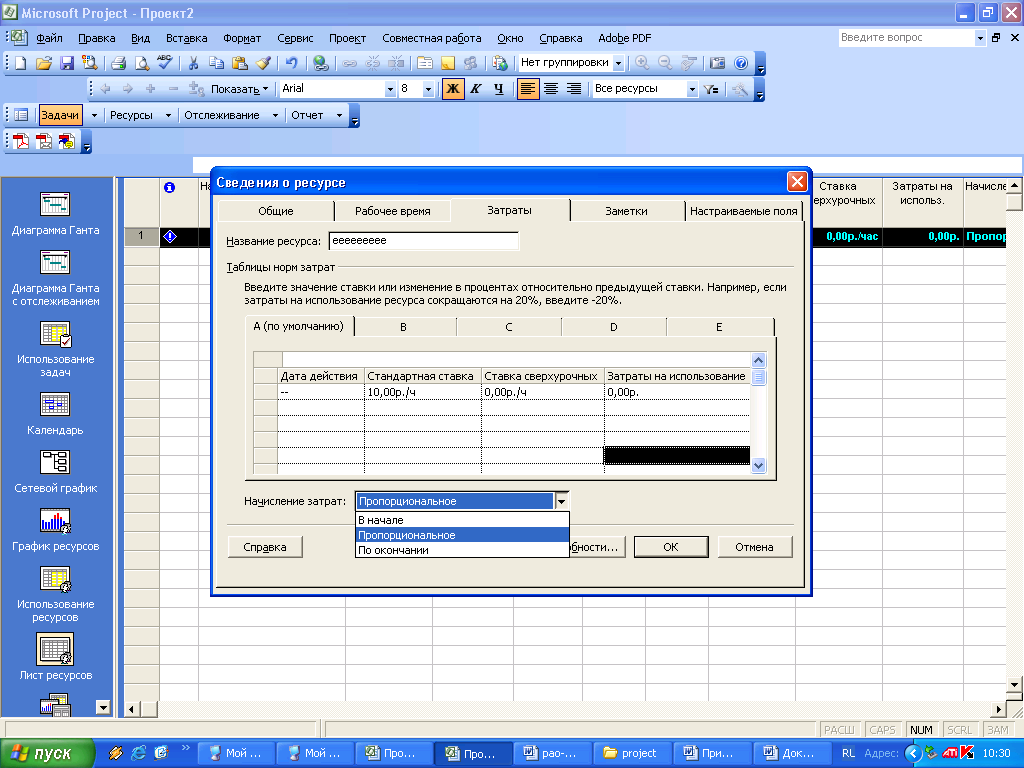This screenshot has height=768, width=1024.
Task: Open Показать outline dropdown
Action: (239, 89)
